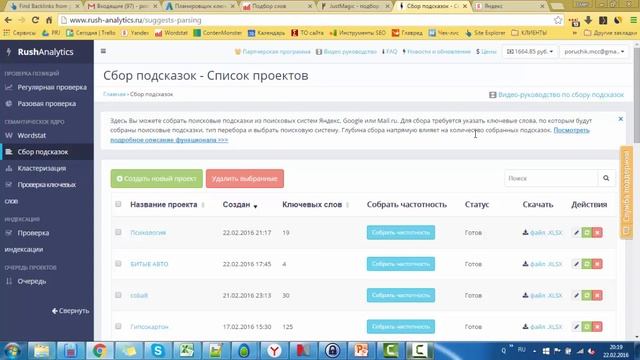Delete the БИТЫЕ АВТО project
The width and height of the screenshot is (640, 360).
[x=597, y=264]
